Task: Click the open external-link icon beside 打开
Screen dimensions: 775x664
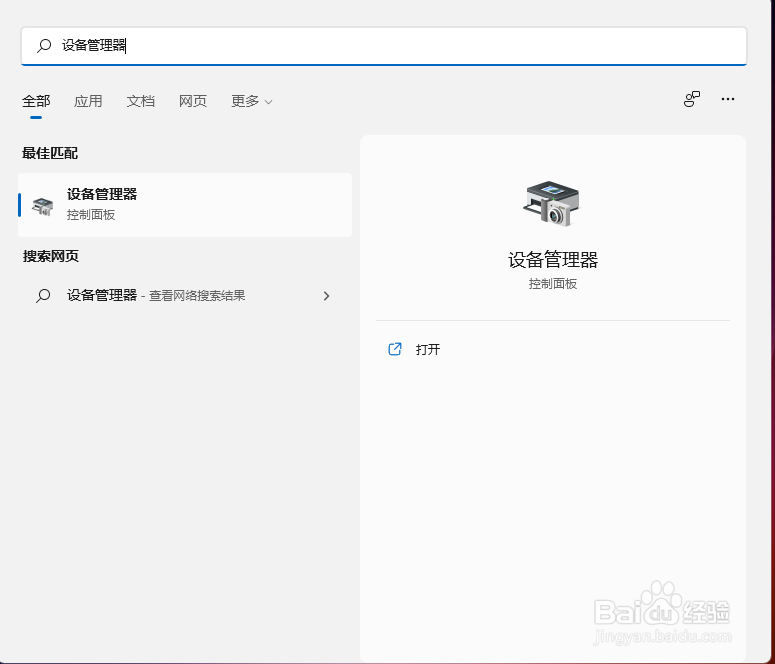Action: tap(394, 349)
